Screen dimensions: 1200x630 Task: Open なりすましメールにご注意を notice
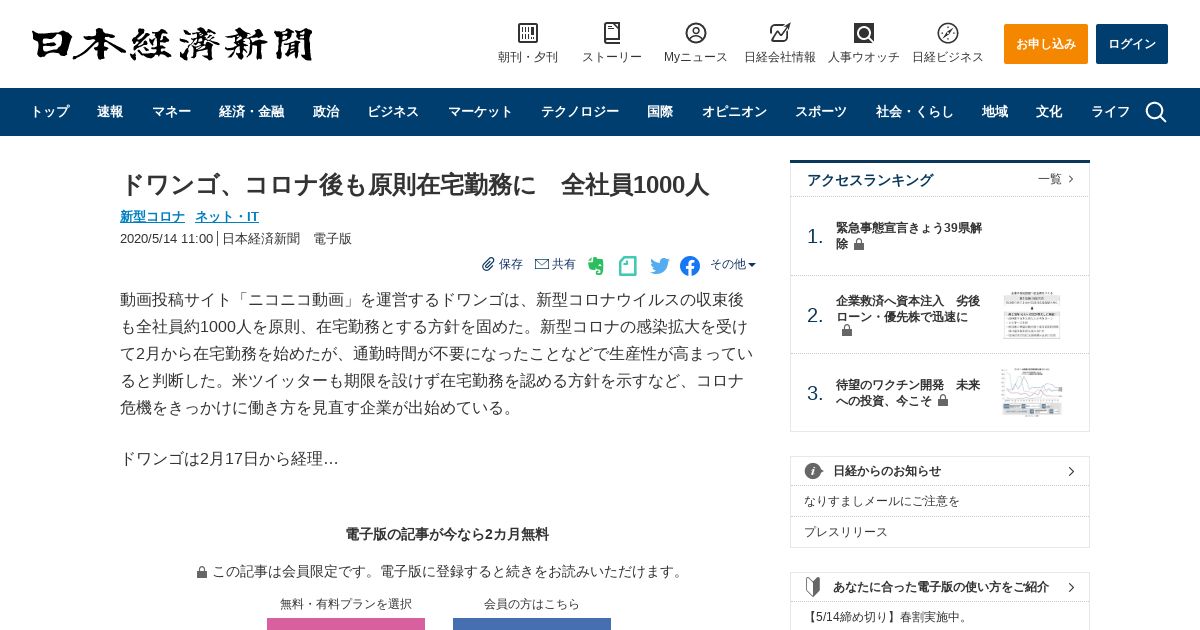[x=882, y=501]
